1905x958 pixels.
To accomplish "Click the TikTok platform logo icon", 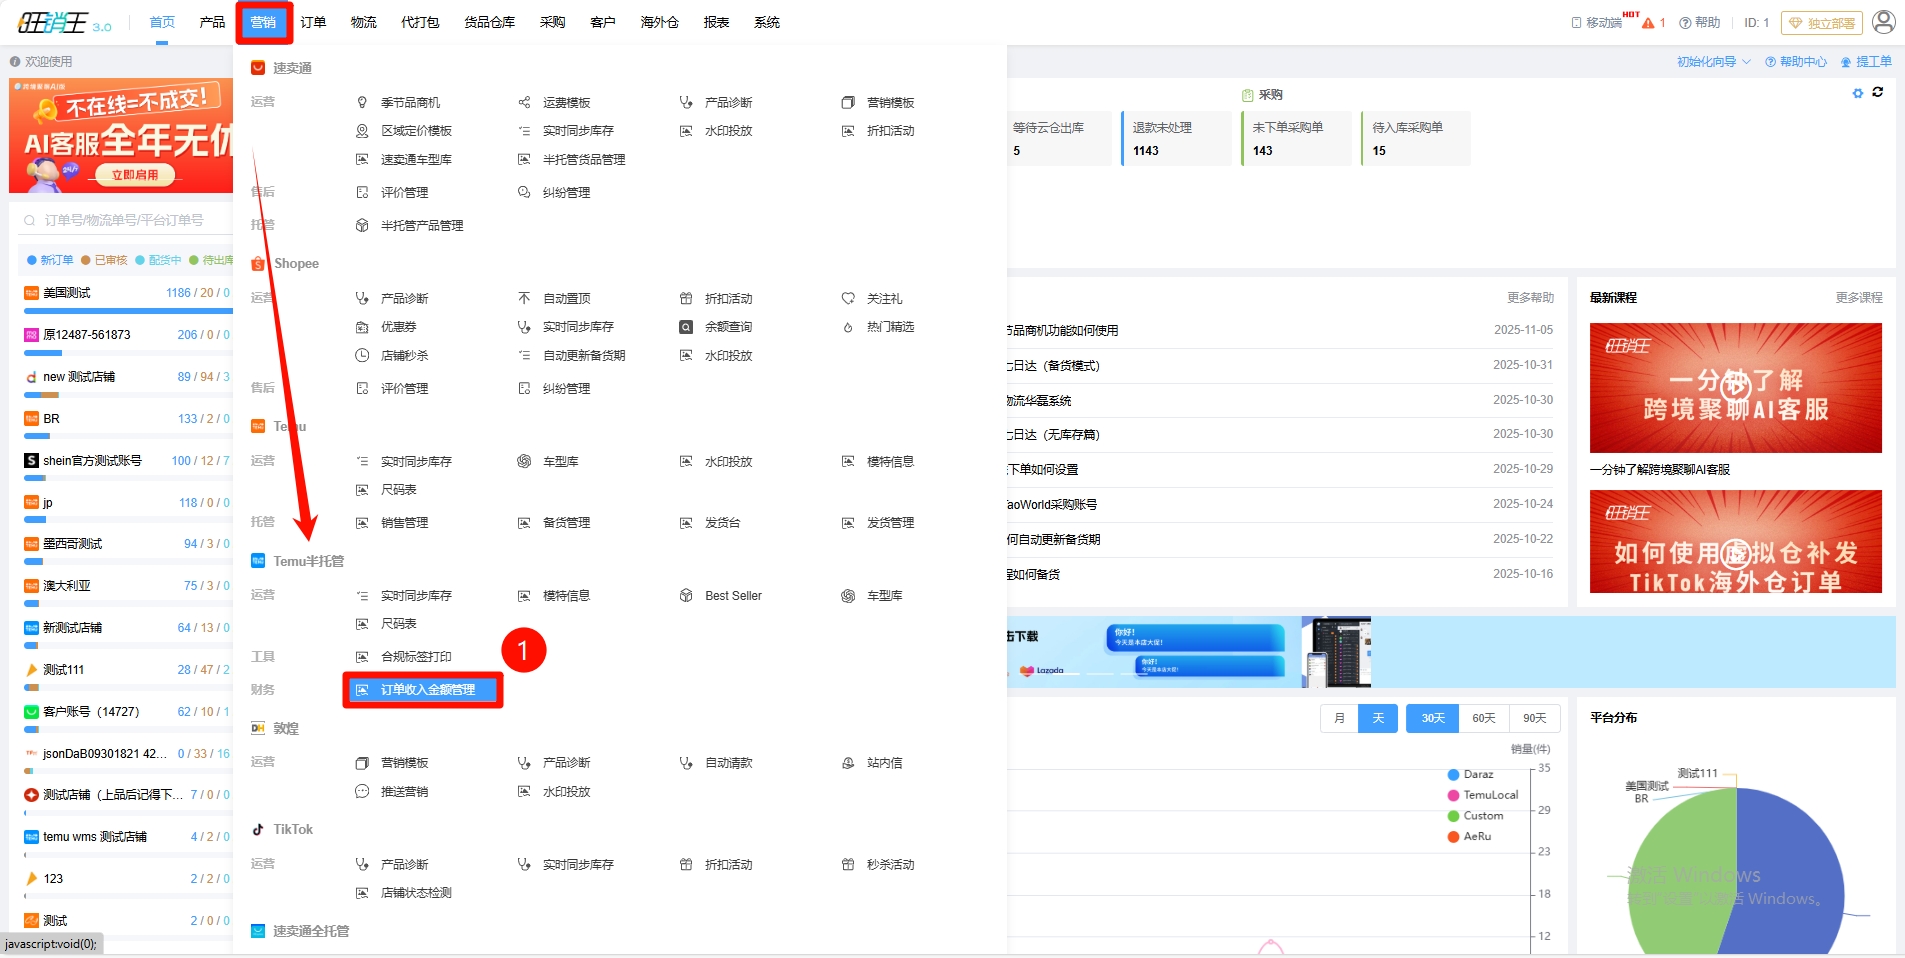I will click(258, 830).
